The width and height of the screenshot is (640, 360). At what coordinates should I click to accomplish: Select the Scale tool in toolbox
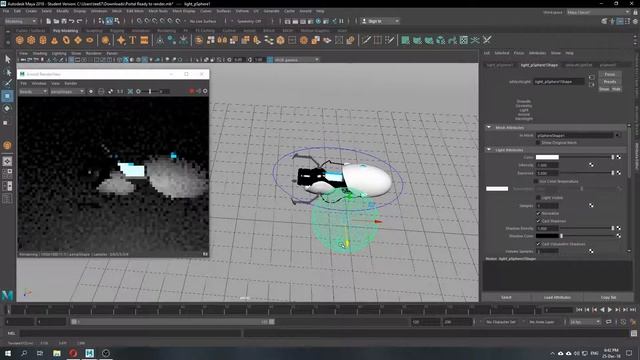6,122
